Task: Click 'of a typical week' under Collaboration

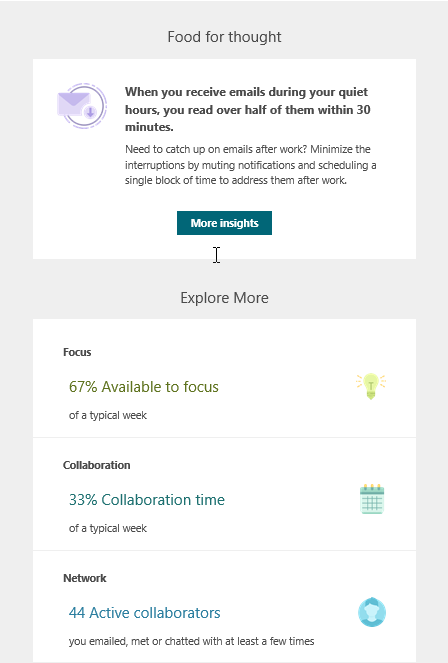Action: point(108,528)
